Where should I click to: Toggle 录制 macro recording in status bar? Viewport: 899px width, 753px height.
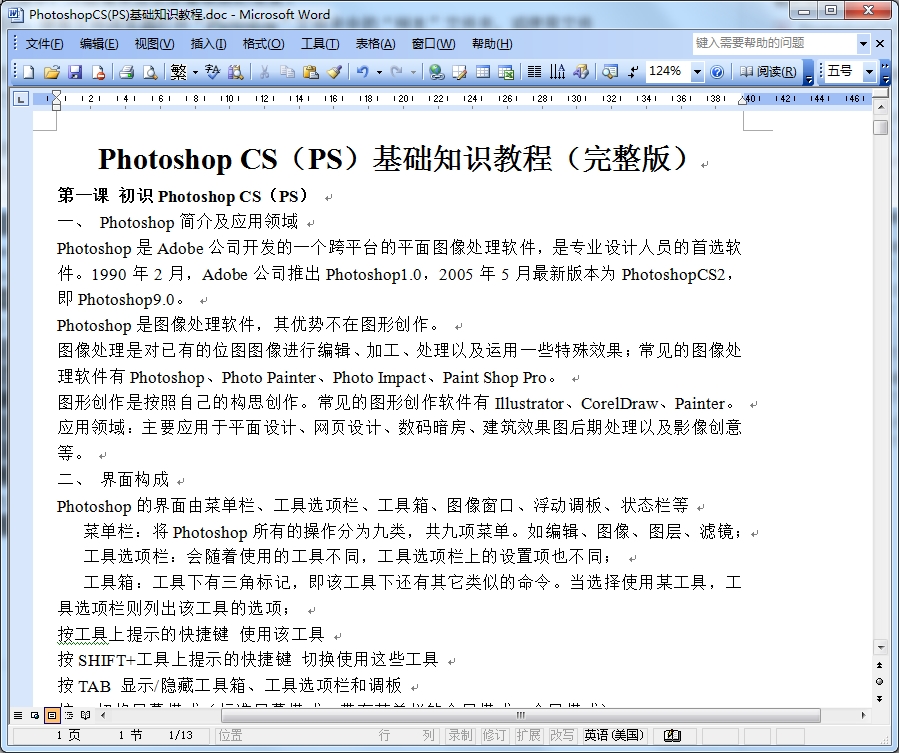coord(460,735)
